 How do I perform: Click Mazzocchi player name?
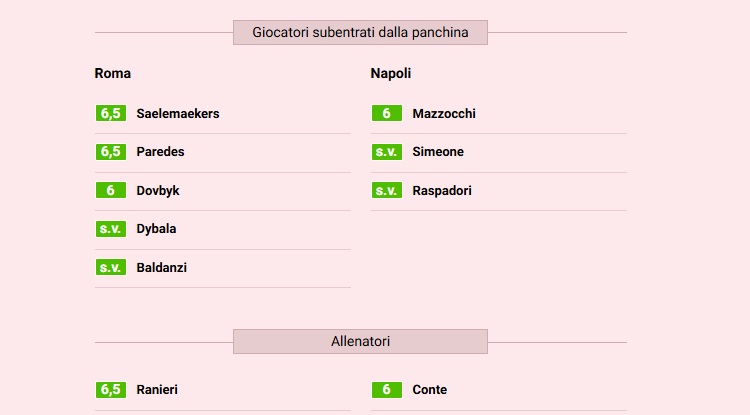[444, 114]
